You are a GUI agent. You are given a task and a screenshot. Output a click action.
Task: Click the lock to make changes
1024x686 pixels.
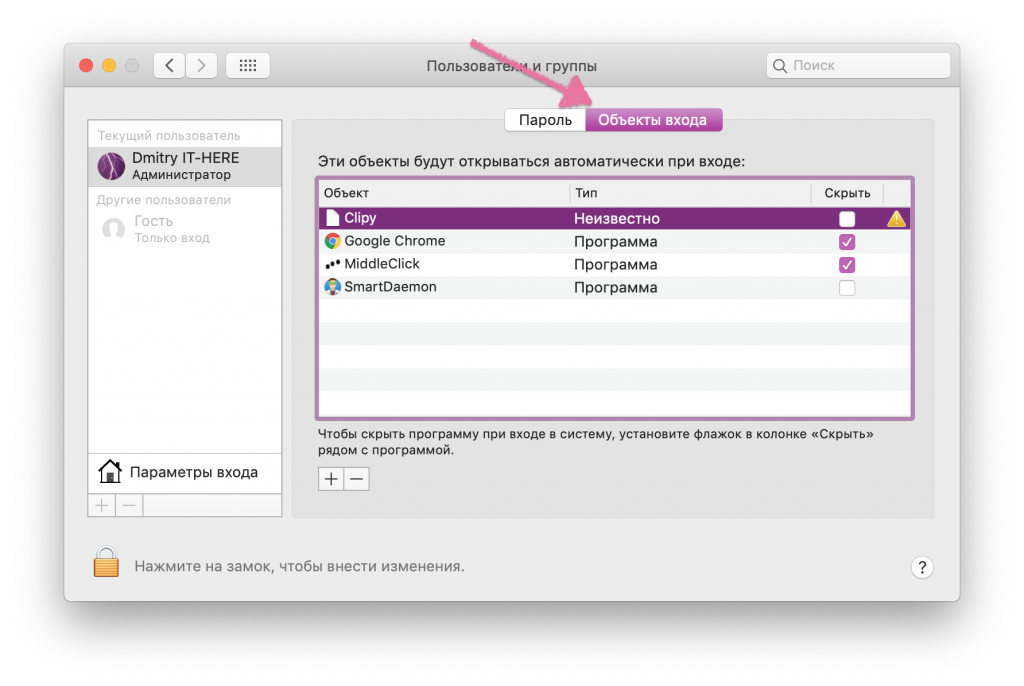(106, 563)
